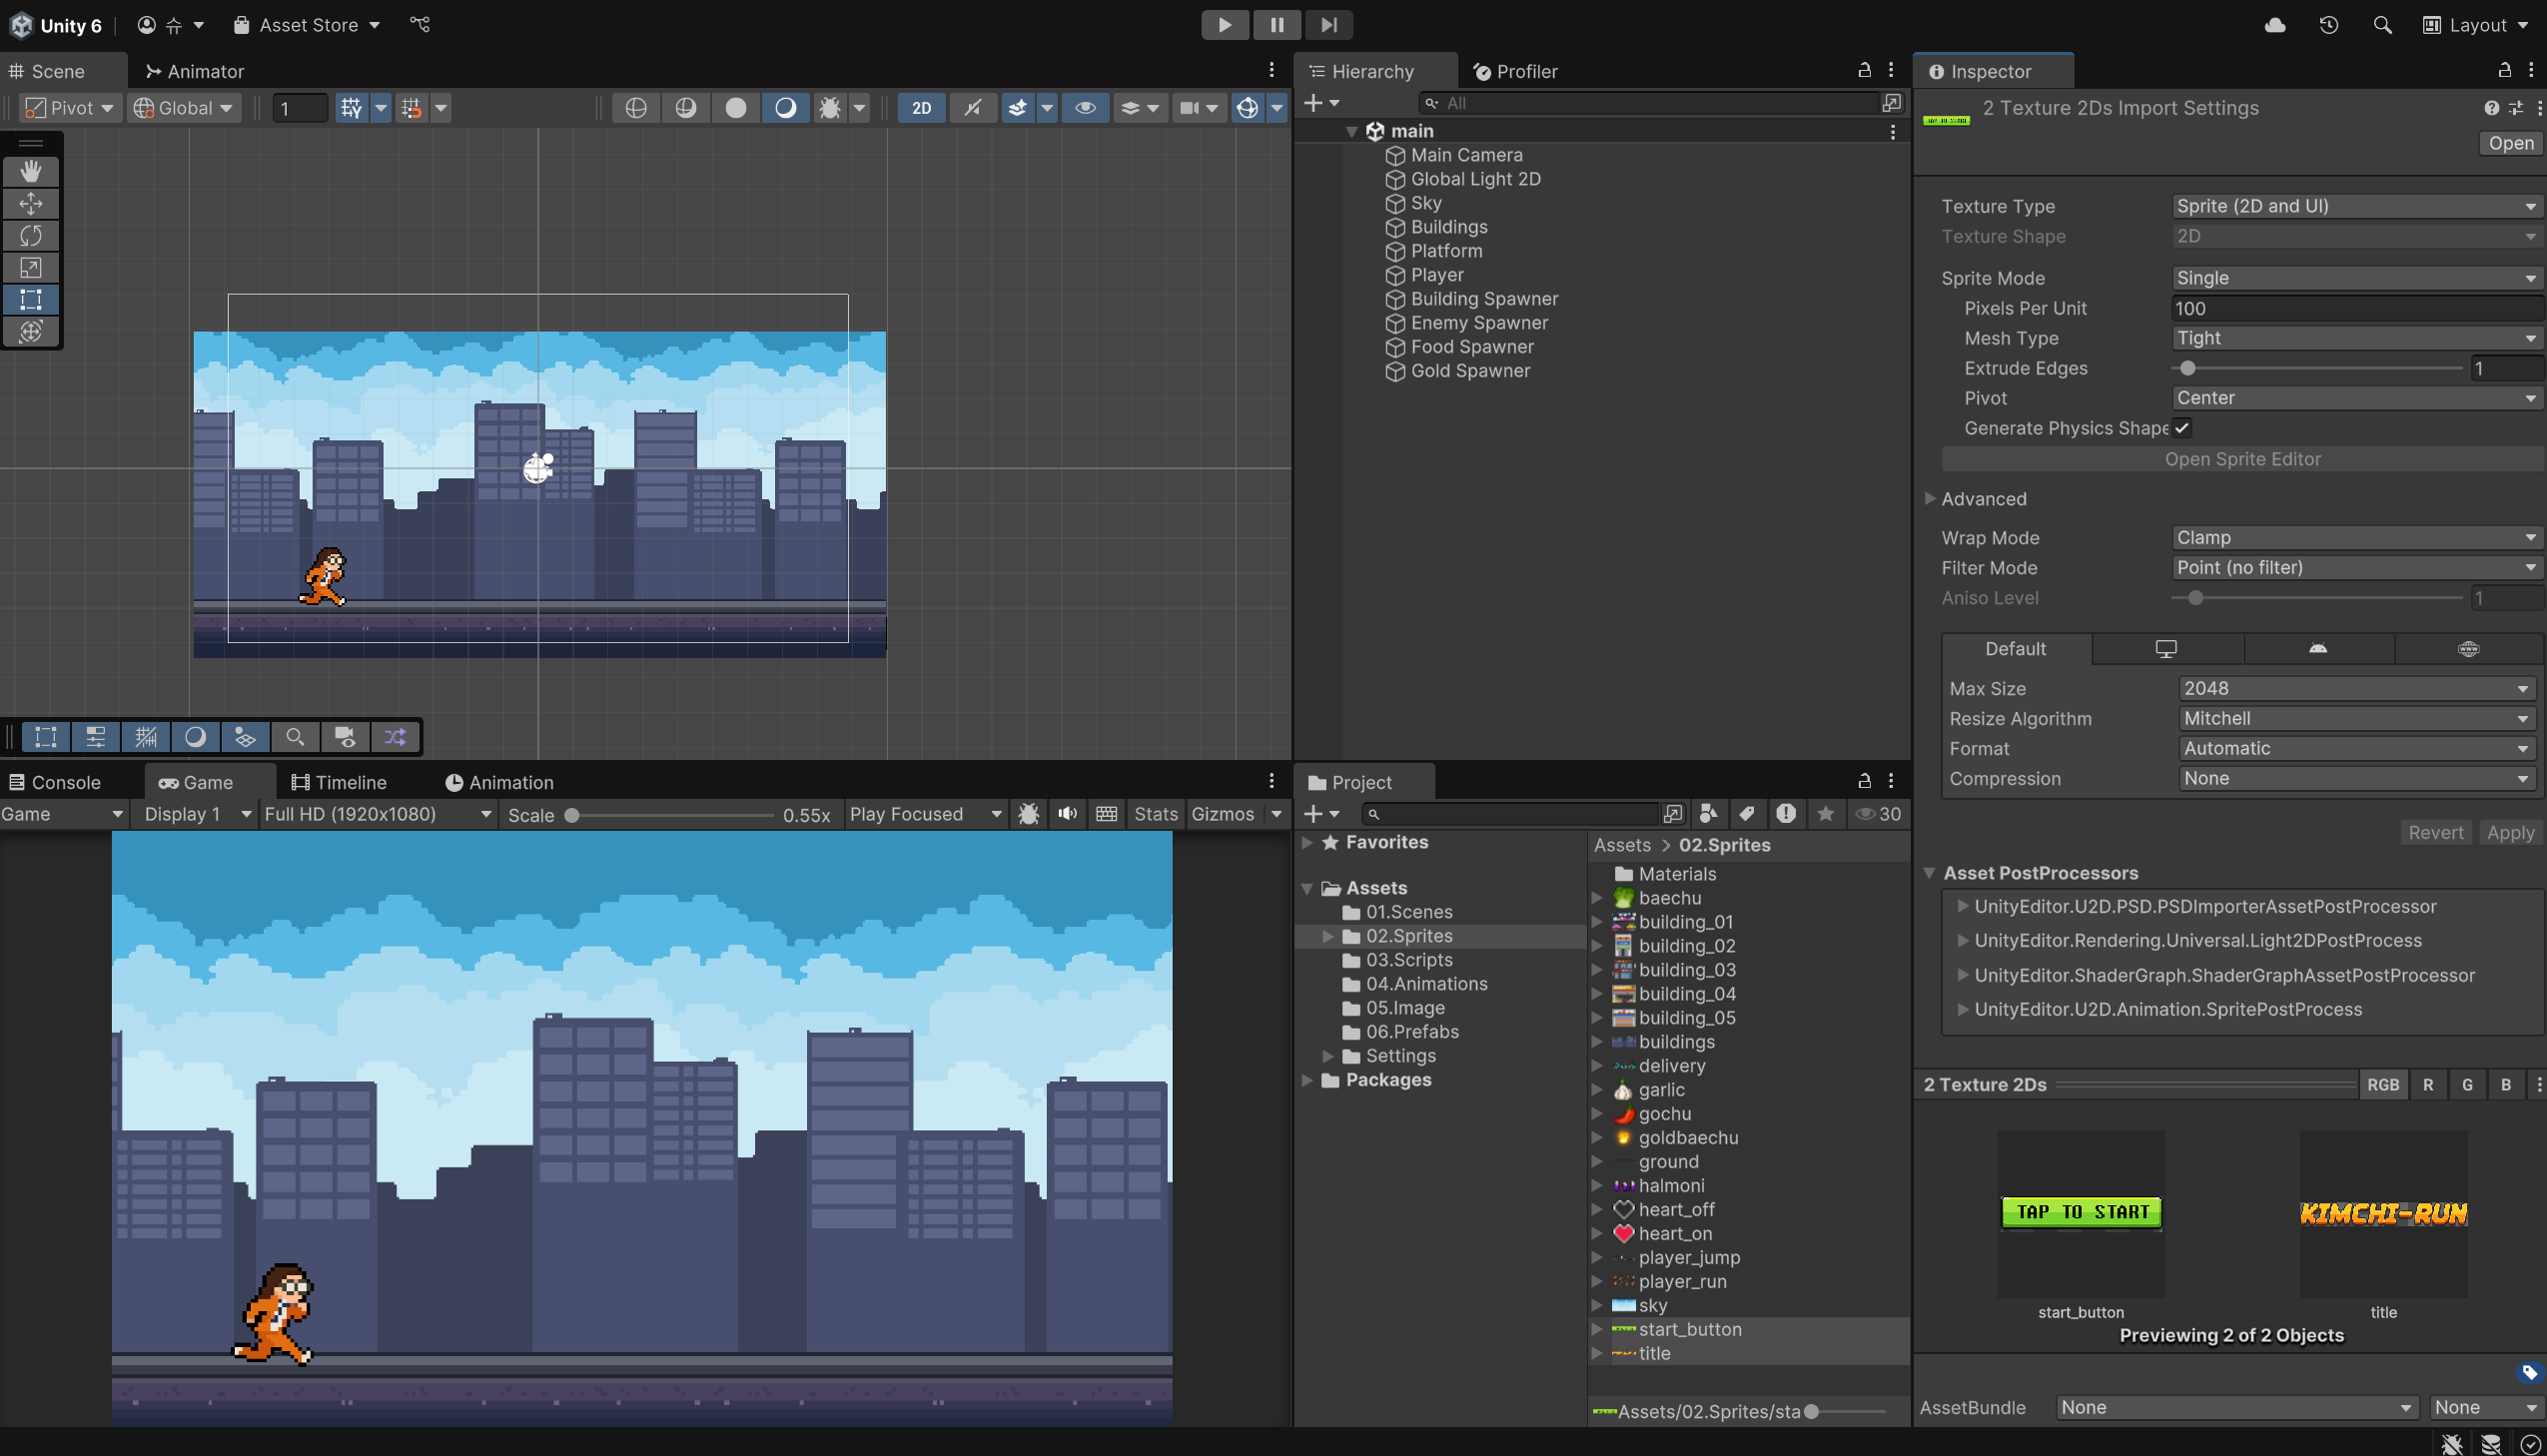The height and width of the screenshot is (1456, 2547).
Task: Click the Apply button in Inspector
Action: pos(2509,833)
